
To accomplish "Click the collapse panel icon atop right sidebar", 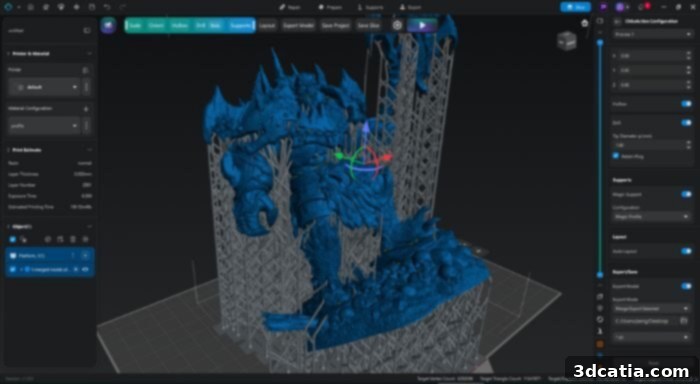I will [600, 21].
